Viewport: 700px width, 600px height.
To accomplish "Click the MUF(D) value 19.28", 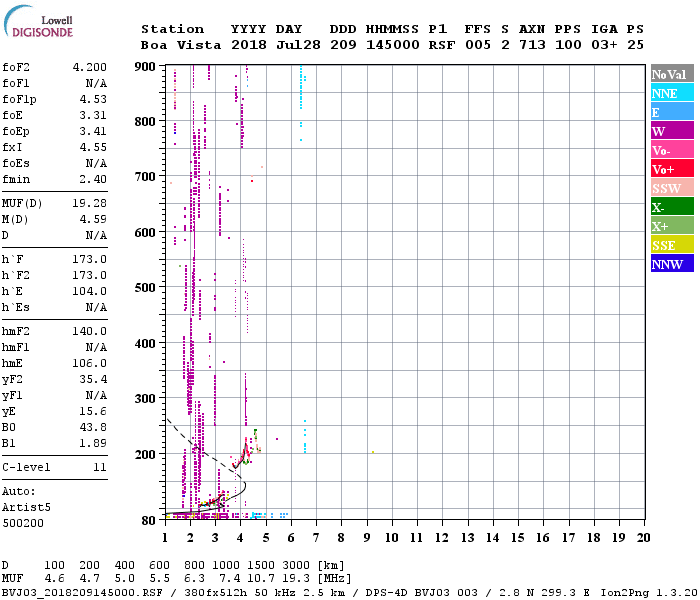I will (90, 203).
